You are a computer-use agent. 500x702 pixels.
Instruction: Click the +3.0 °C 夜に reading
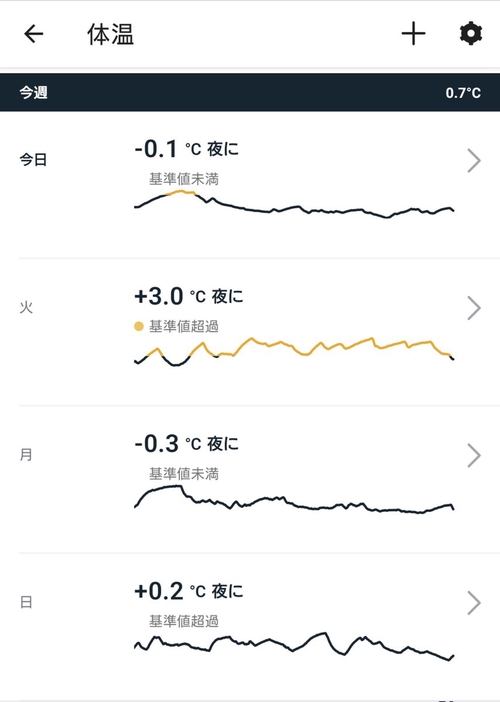tap(188, 296)
